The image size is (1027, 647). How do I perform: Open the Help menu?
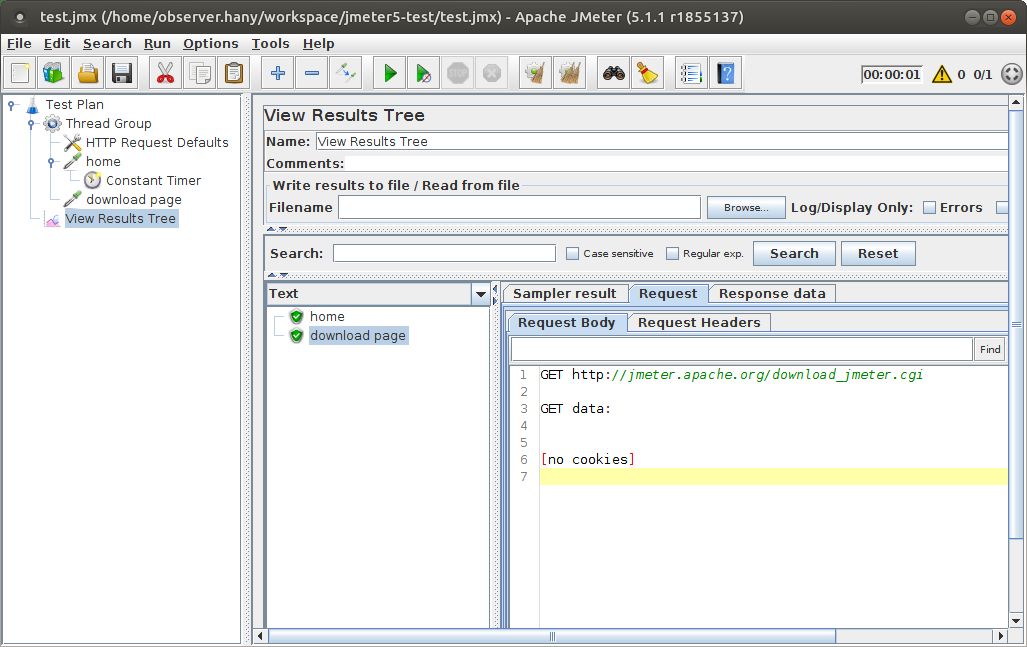(318, 44)
